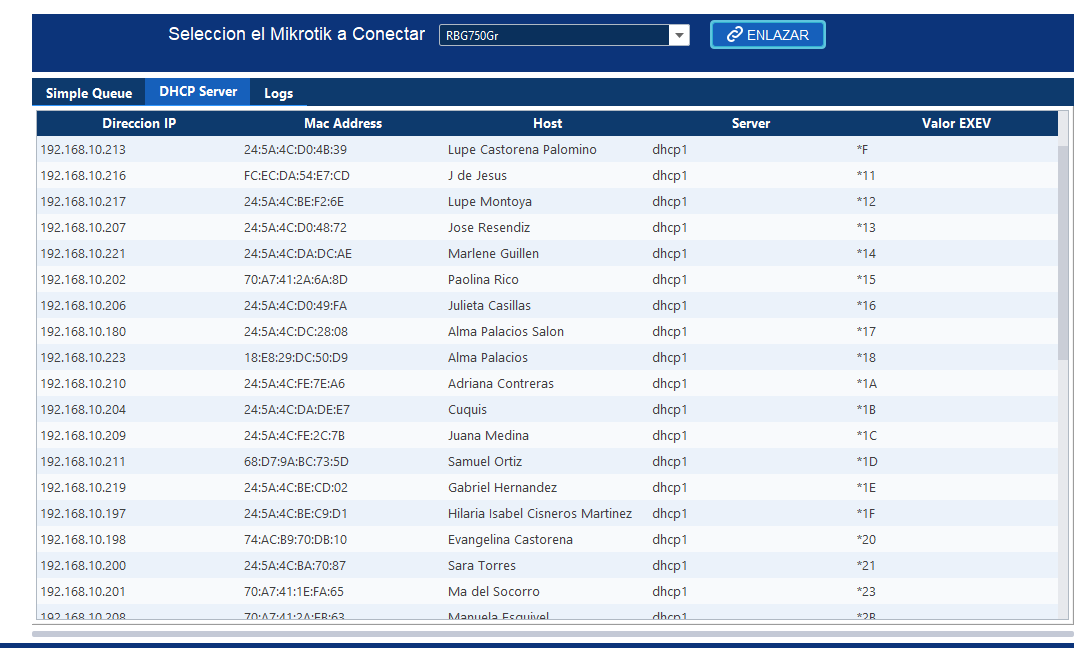
Task: Switch to the Simple Queue tab
Action: tap(89, 93)
